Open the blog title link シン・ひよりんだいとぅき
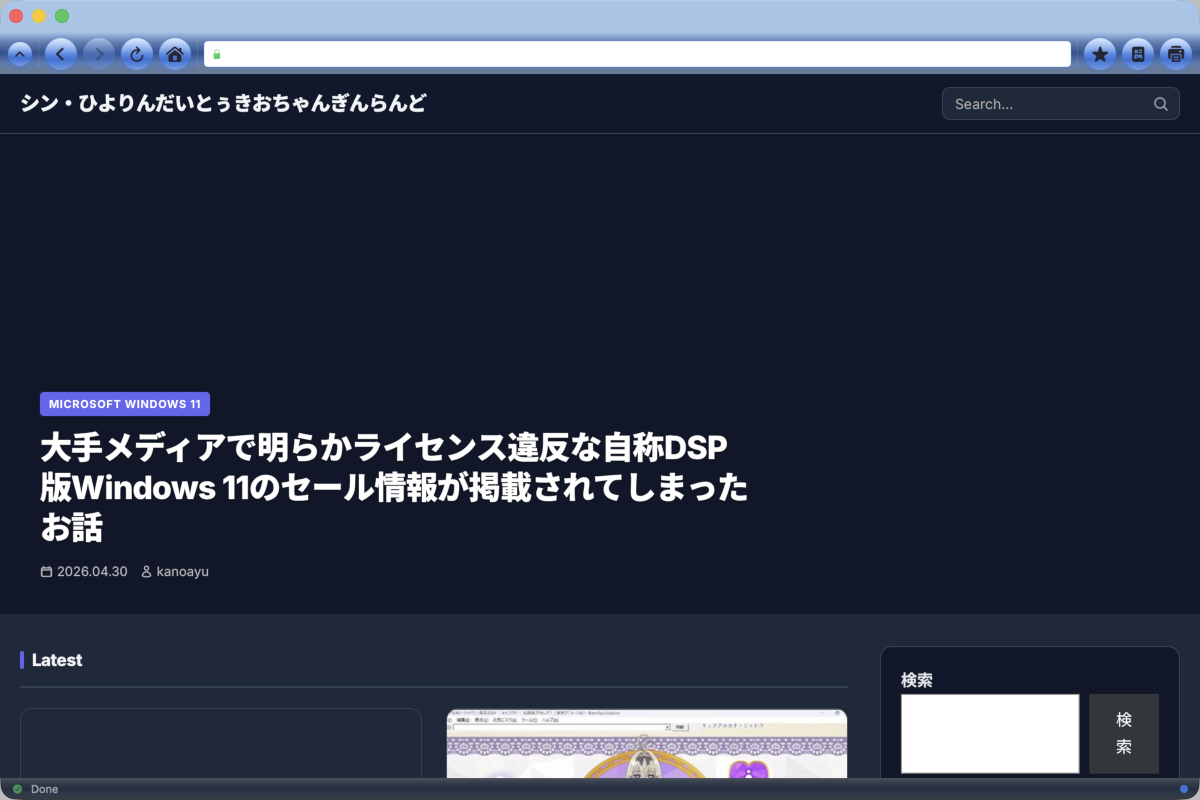 pos(223,103)
